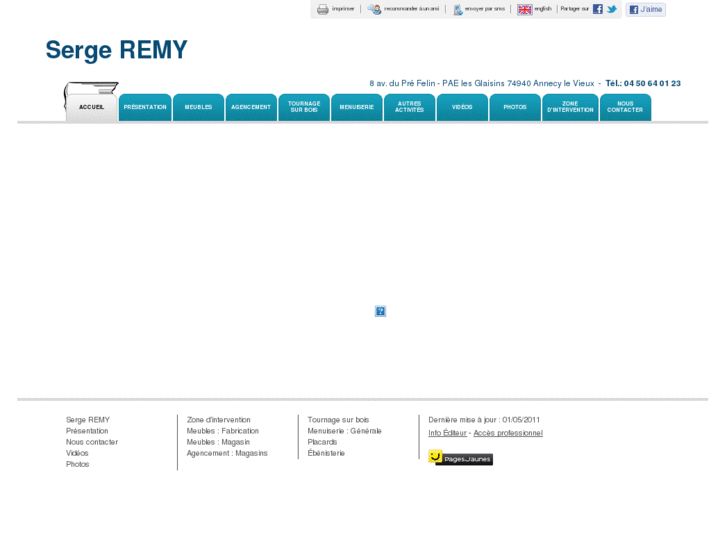Share on Facebook via the toolbar icon
Image resolution: width=727 pixels, height=545 pixels.
598,9
